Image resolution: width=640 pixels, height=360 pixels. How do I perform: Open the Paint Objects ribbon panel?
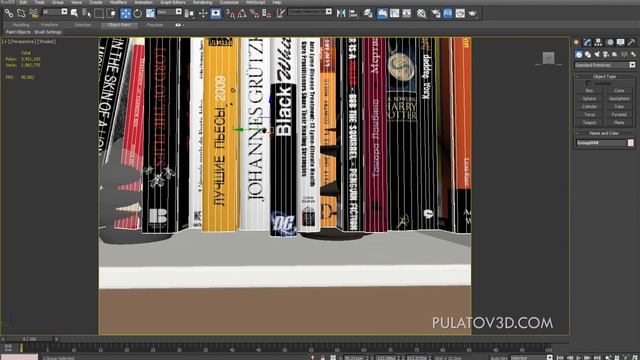pos(18,32)
